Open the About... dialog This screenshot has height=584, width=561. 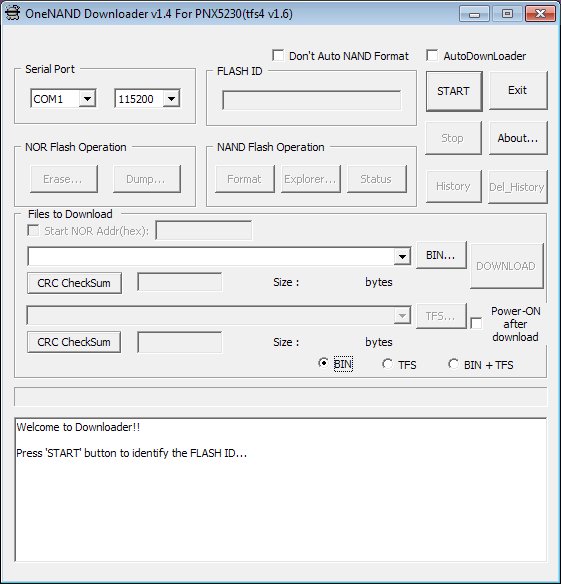pyautogui.click(x=518, y=138)
